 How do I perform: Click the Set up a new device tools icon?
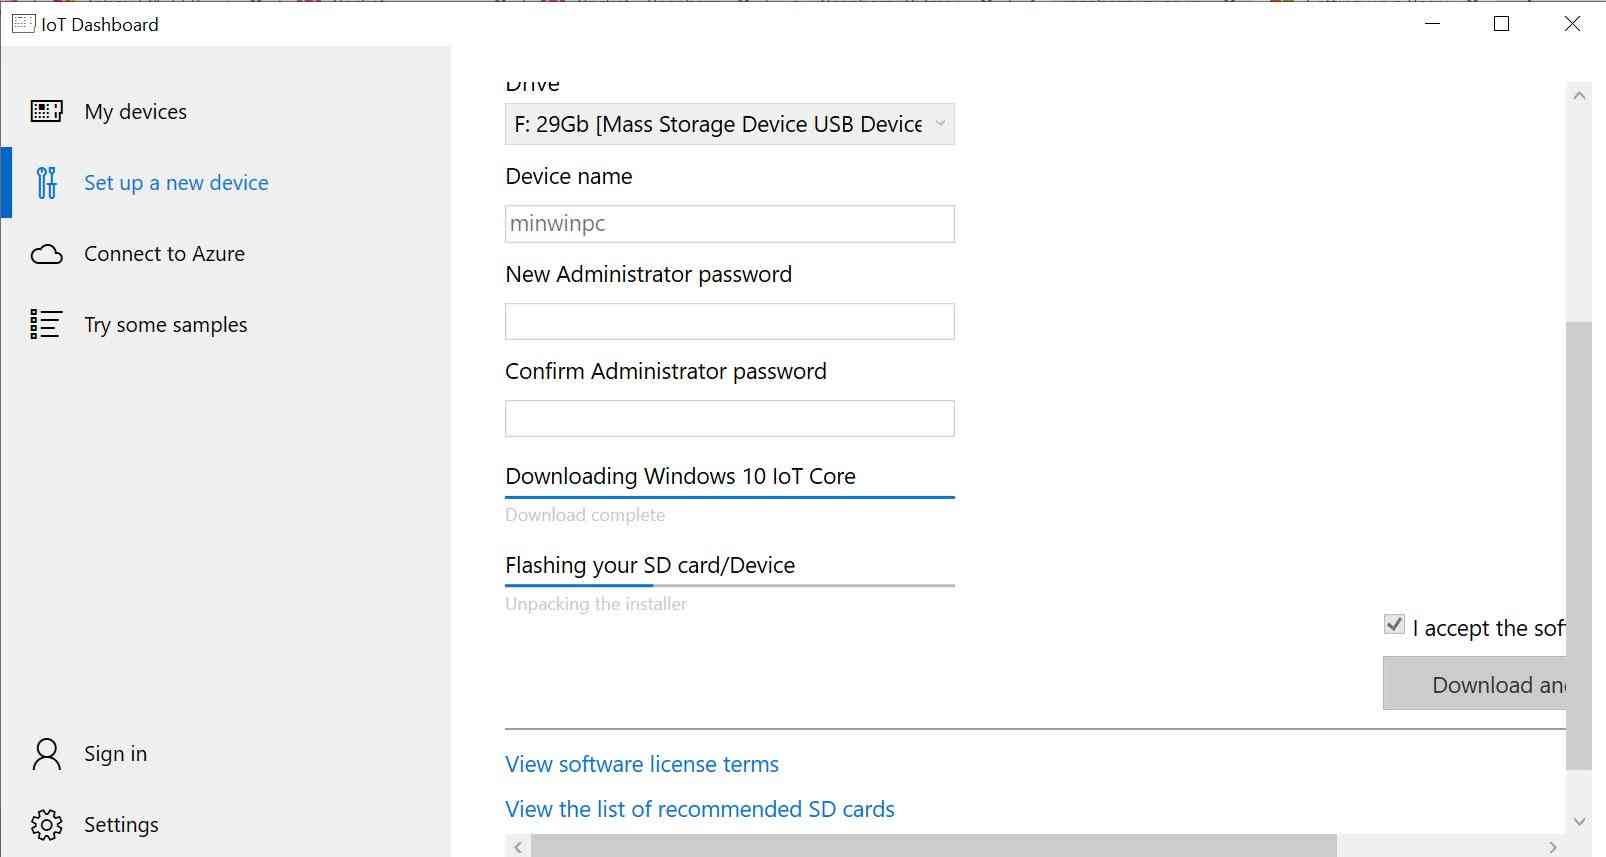click(47, 182)
